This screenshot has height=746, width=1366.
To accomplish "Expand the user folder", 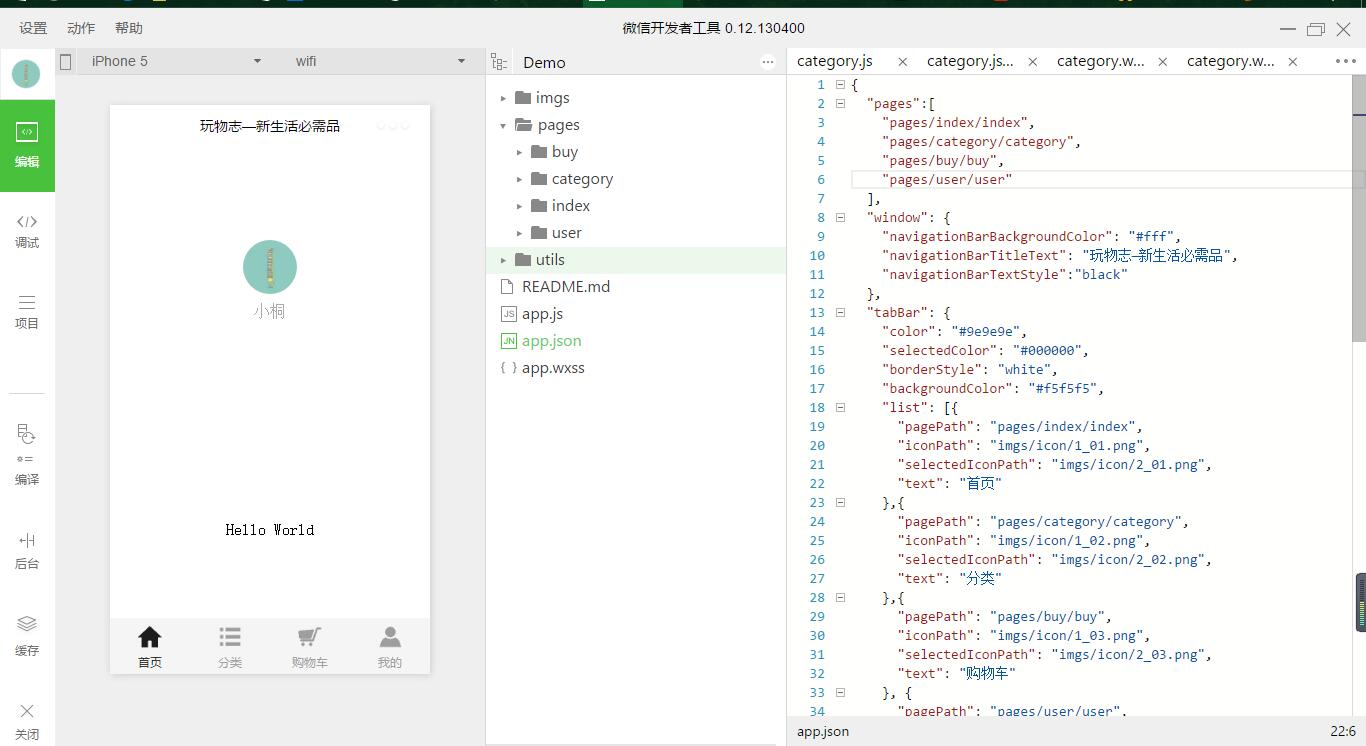I will pos(520,233).
